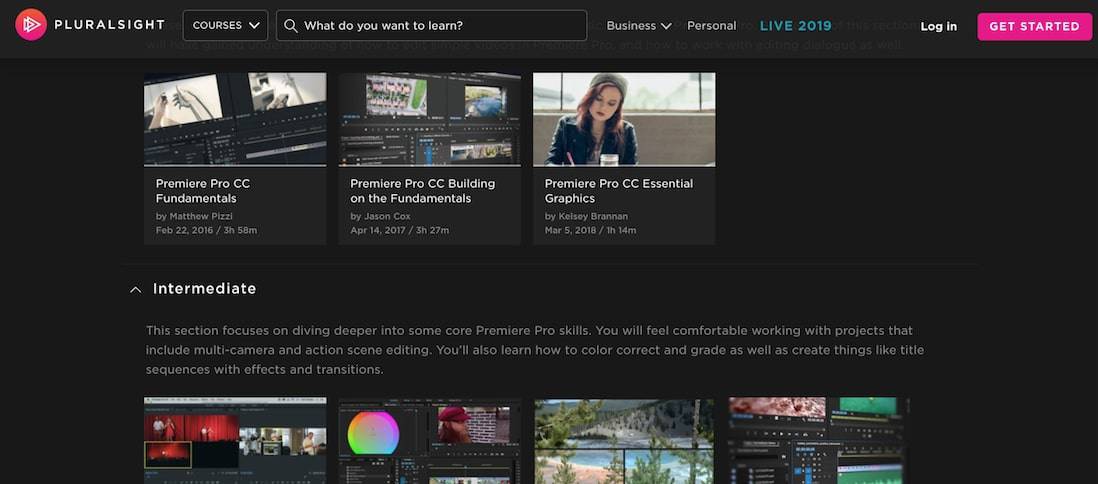The height and width of the screenshot is (484, 1098).
Task: Open the Courses dropdown
Action: coord(225,25)
